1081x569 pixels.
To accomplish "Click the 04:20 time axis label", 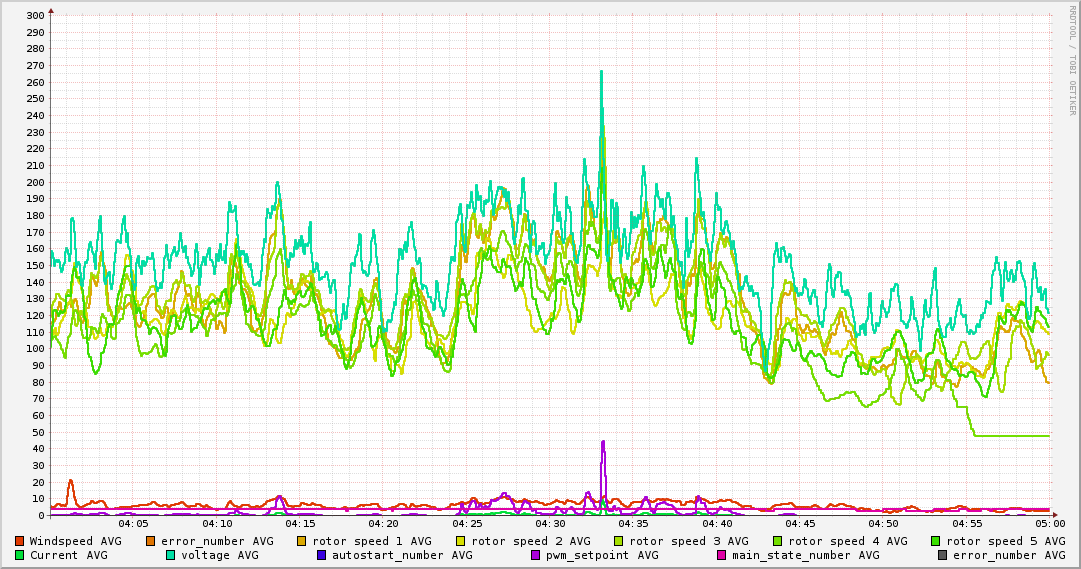I will coord(383,524).
